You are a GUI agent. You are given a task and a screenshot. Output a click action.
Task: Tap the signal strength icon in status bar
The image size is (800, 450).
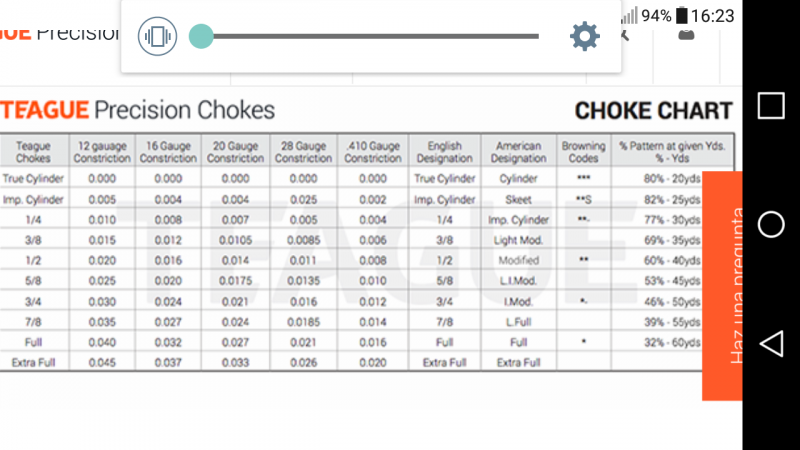pos(629,16)
